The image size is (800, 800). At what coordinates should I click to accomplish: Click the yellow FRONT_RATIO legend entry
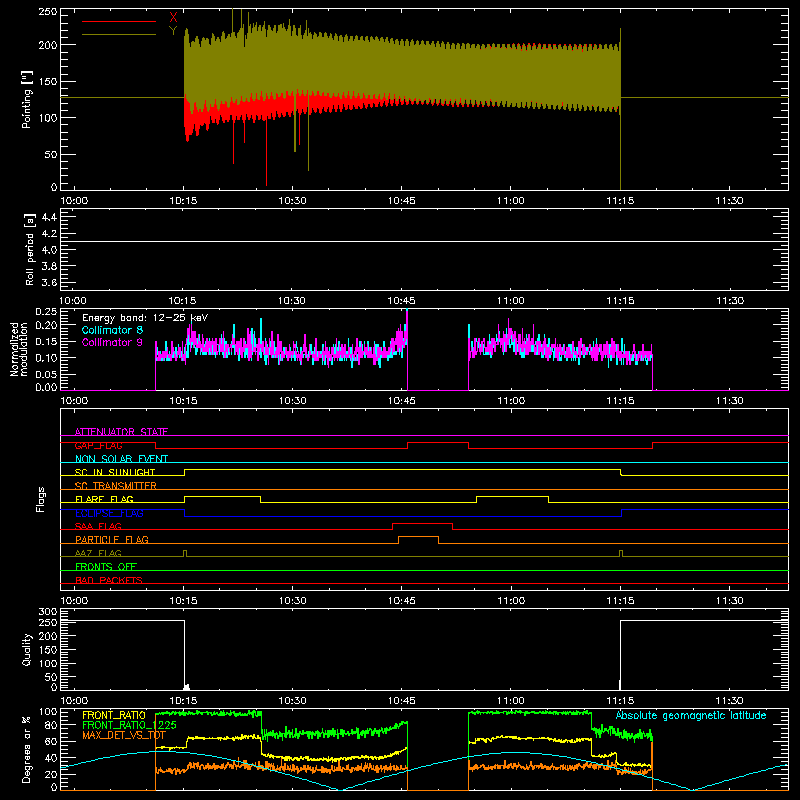(114, 715)
